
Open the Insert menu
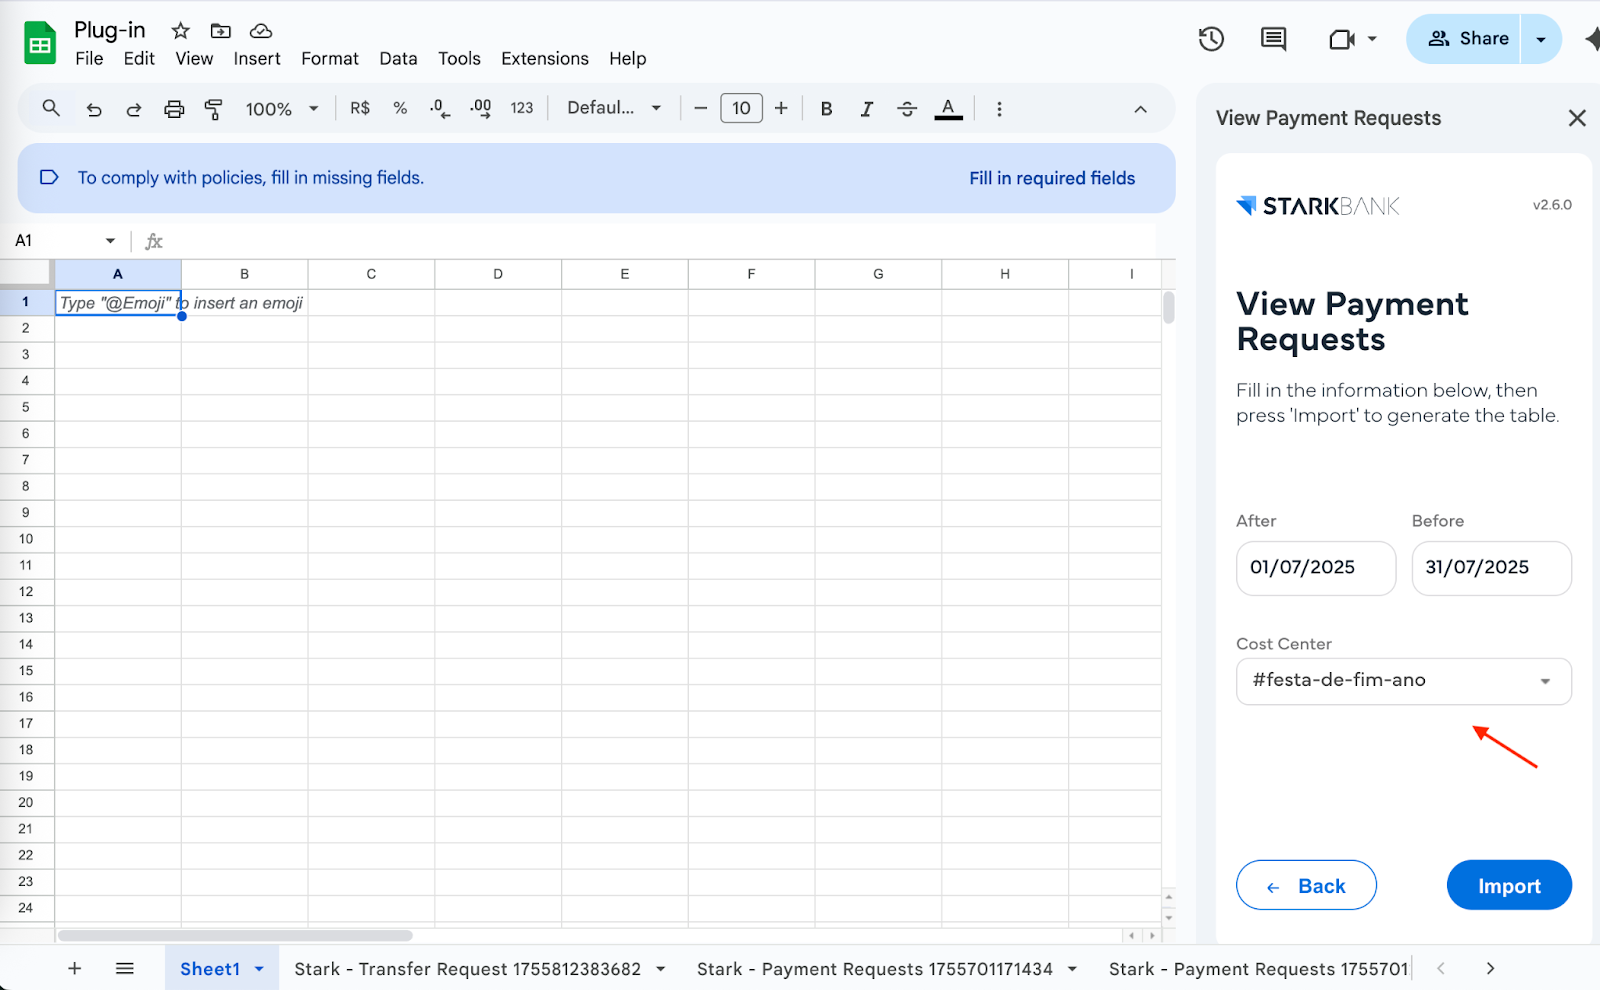click(257, 59)
